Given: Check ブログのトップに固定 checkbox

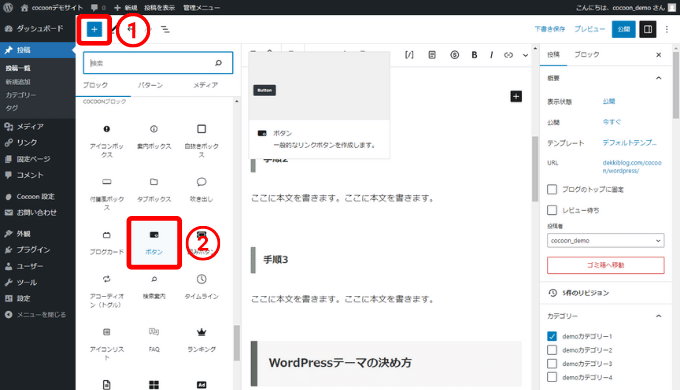Looking at the screenshot, I should pos(552,189).
